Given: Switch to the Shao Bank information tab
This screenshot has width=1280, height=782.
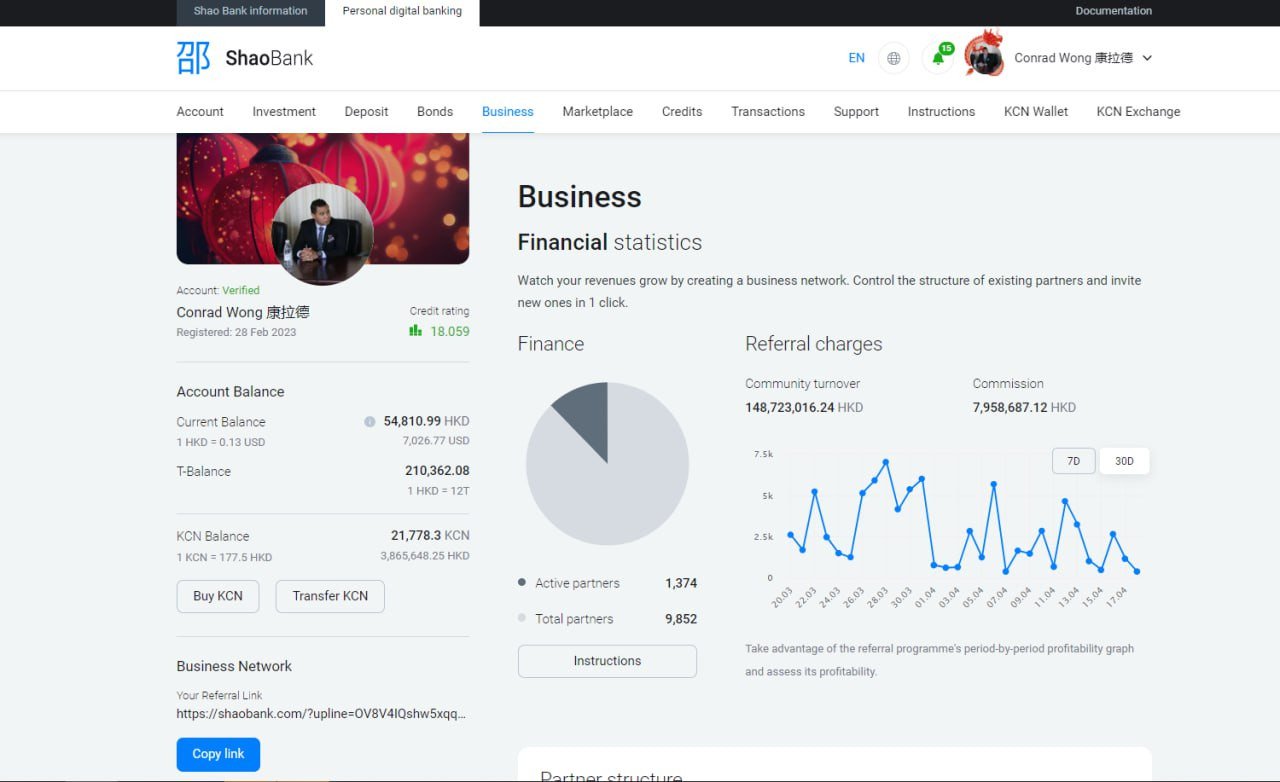Looking at the screenshot, I should click(x=250, y=12).
